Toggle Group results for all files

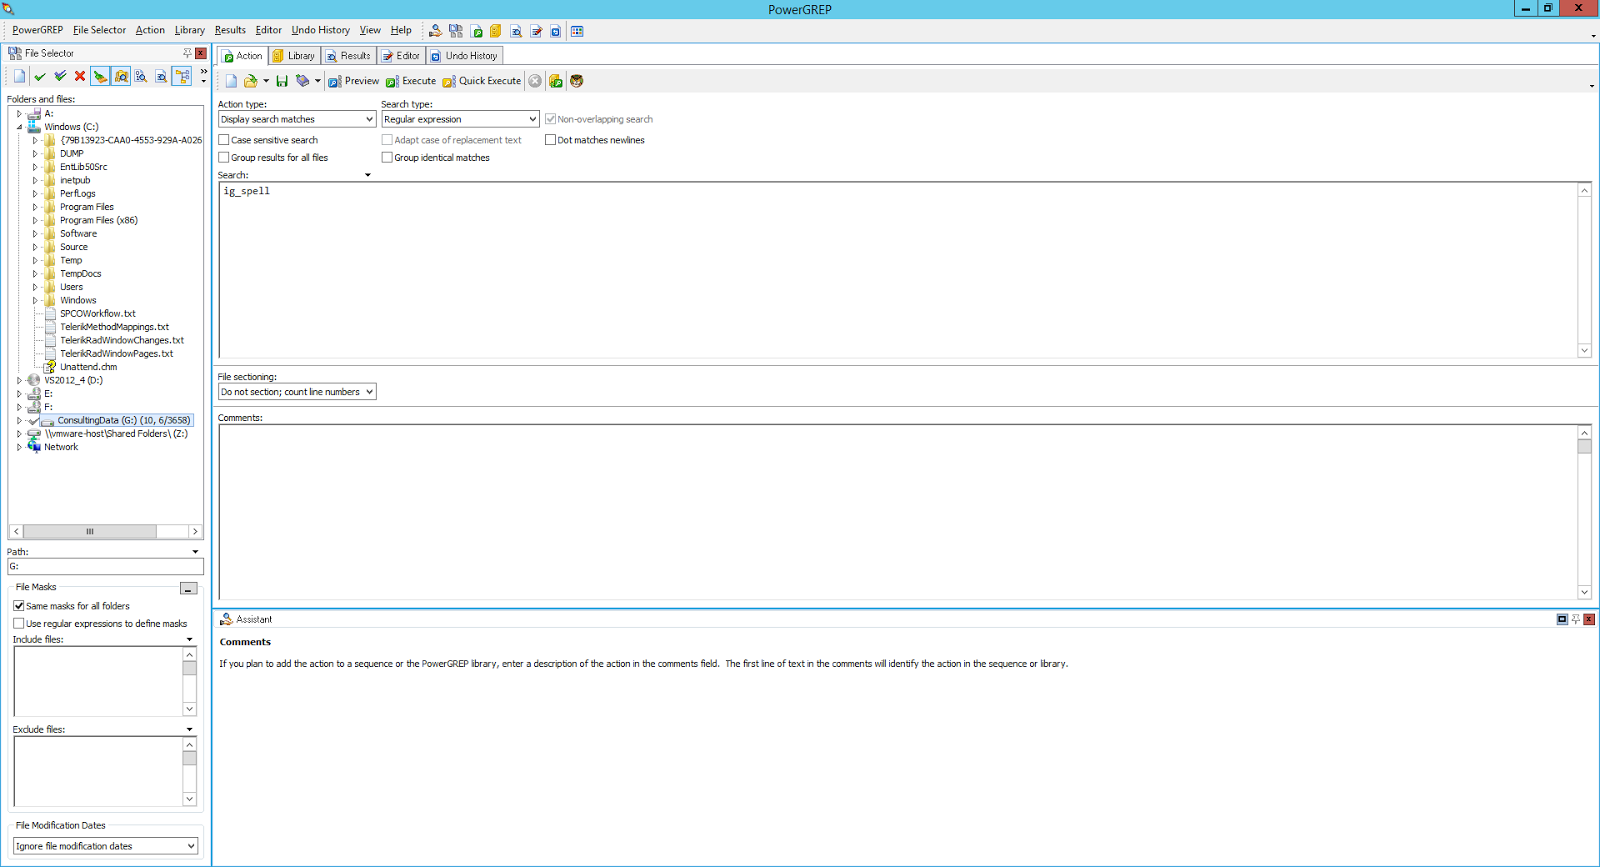coord(224,157)
